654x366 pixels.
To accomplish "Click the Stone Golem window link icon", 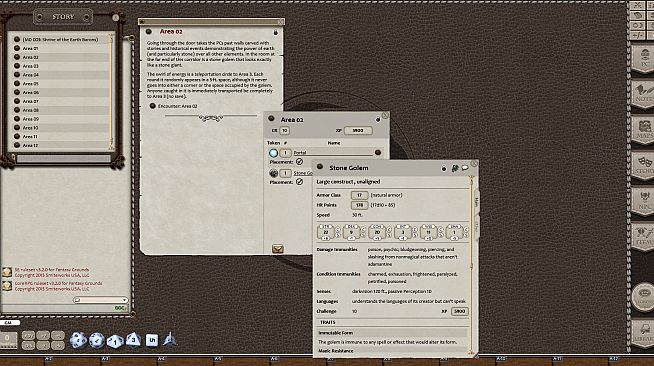I will tap(320, 167).
